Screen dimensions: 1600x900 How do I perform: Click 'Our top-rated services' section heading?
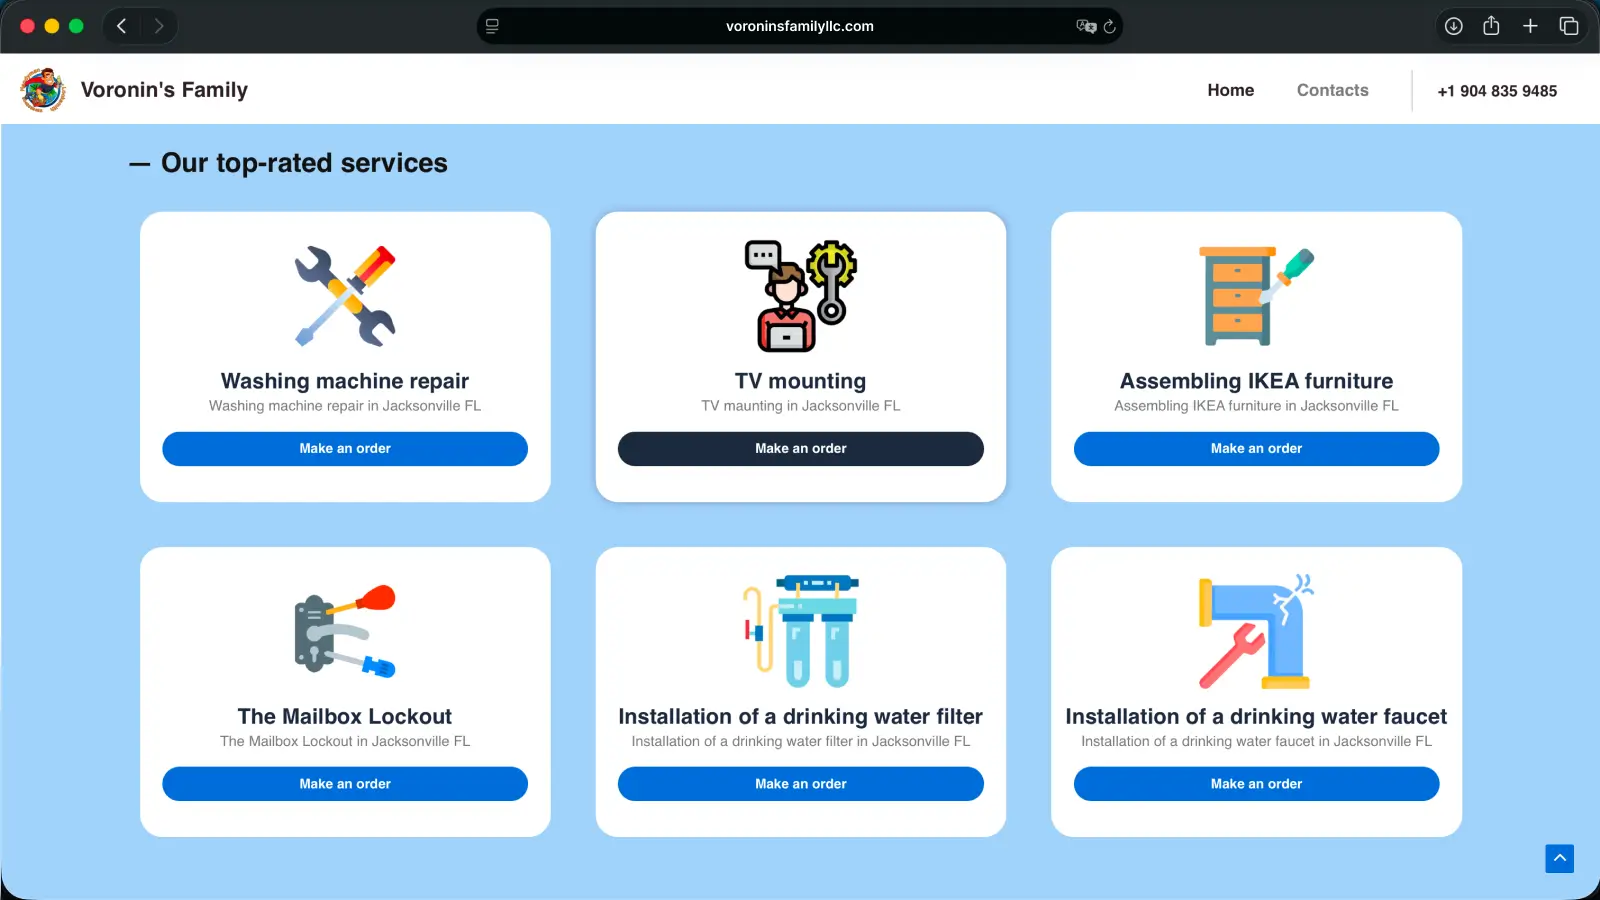[304, 163]
